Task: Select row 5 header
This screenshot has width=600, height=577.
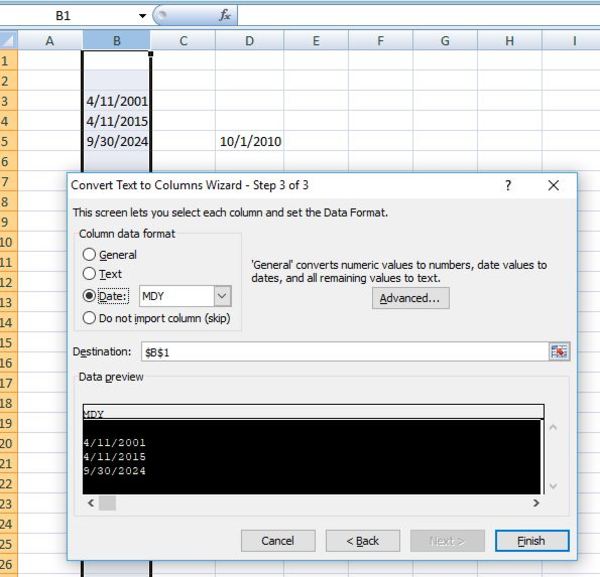Action: click(x=8, y=141)
